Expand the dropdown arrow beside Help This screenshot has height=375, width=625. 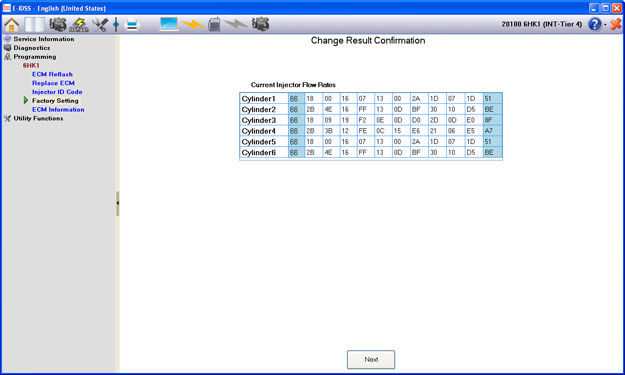coord(605,25)
